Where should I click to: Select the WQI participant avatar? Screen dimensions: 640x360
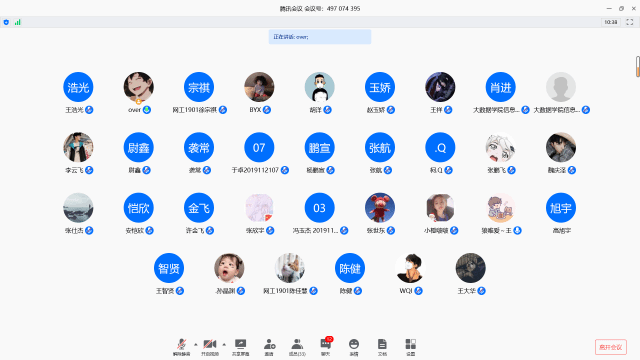(410, 268)
